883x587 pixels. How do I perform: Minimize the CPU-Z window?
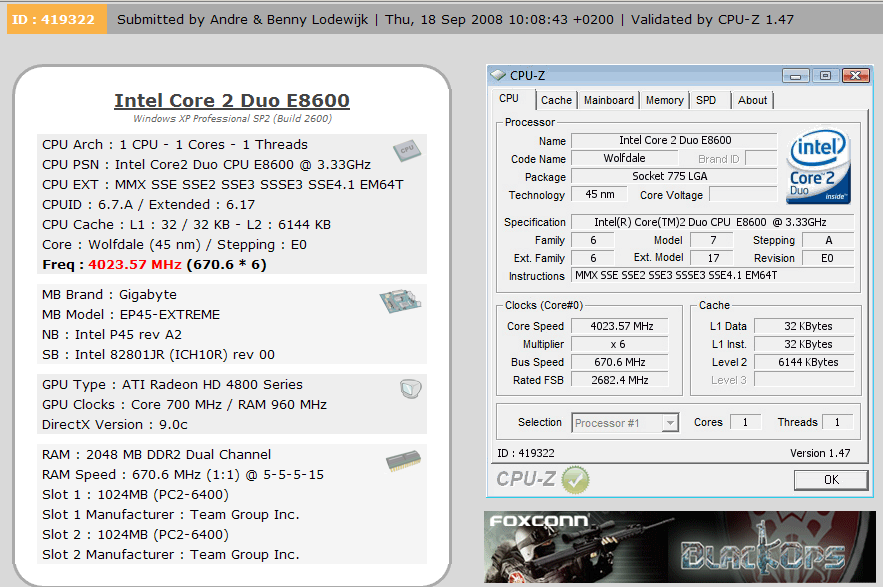point(795,75)
